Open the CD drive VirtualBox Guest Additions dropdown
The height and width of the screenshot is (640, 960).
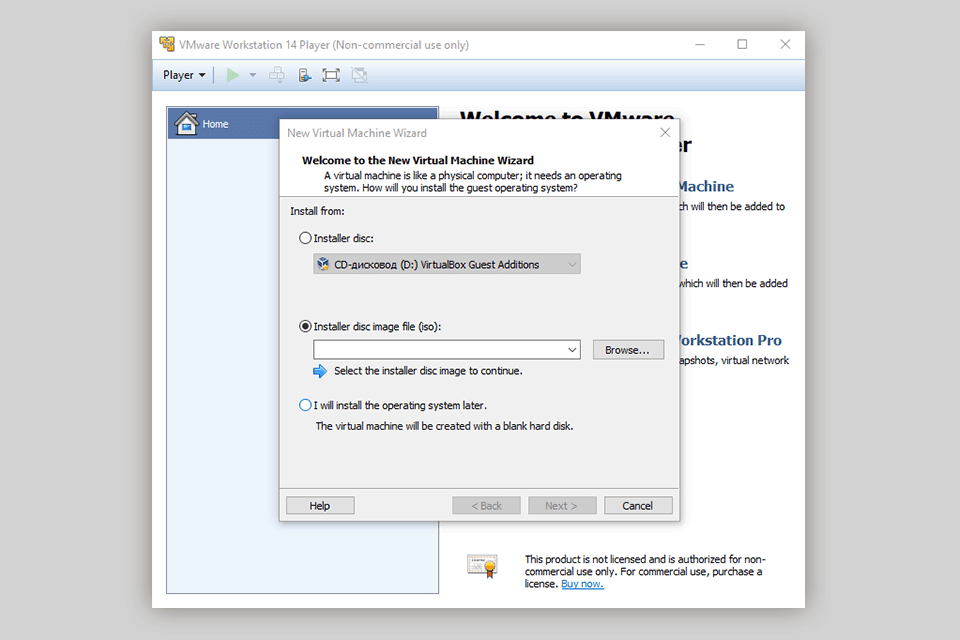447,264
